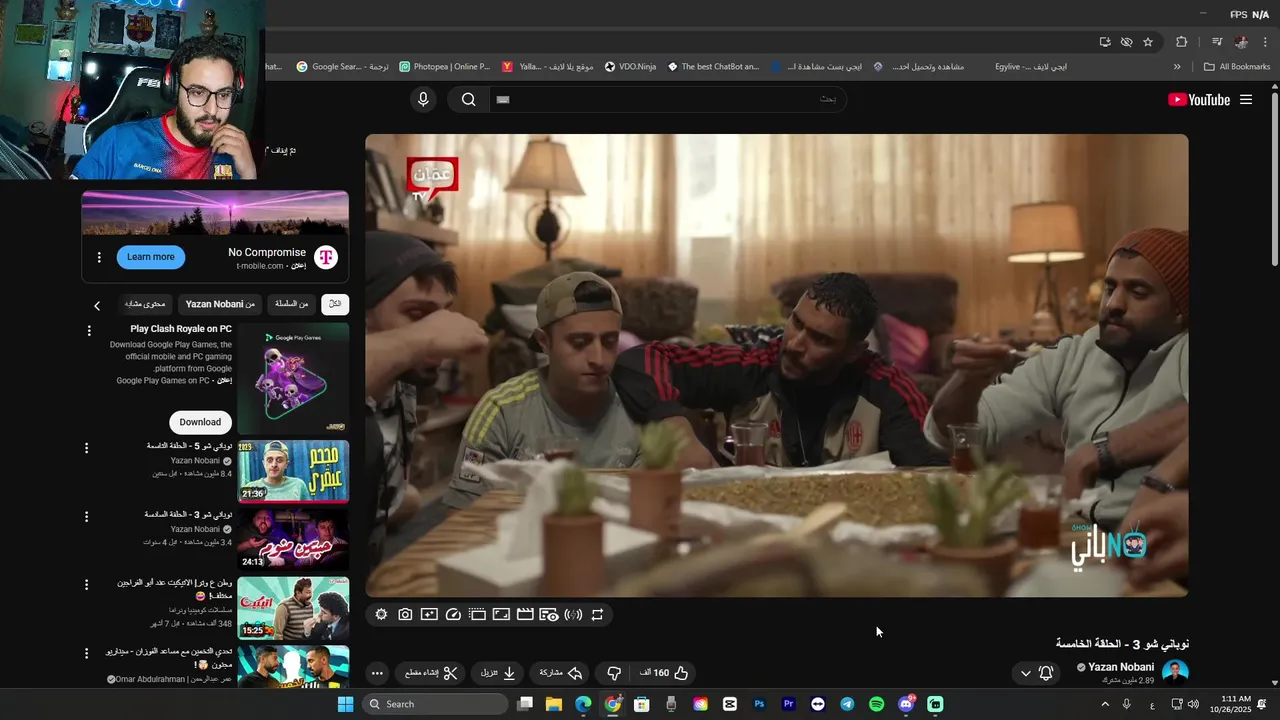Open Yazan Nobani channel avatar

pos(1175,672)
